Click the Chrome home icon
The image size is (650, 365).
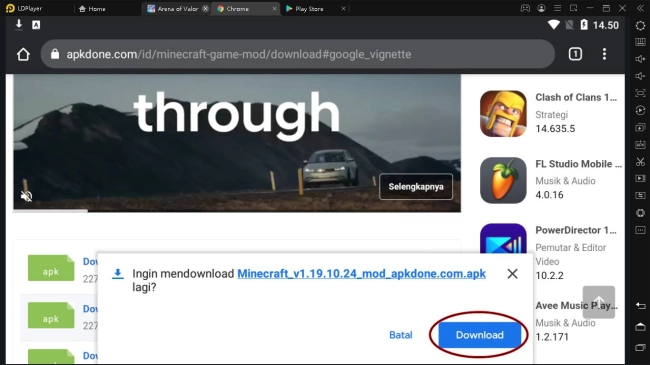click(x=23, y=54)
